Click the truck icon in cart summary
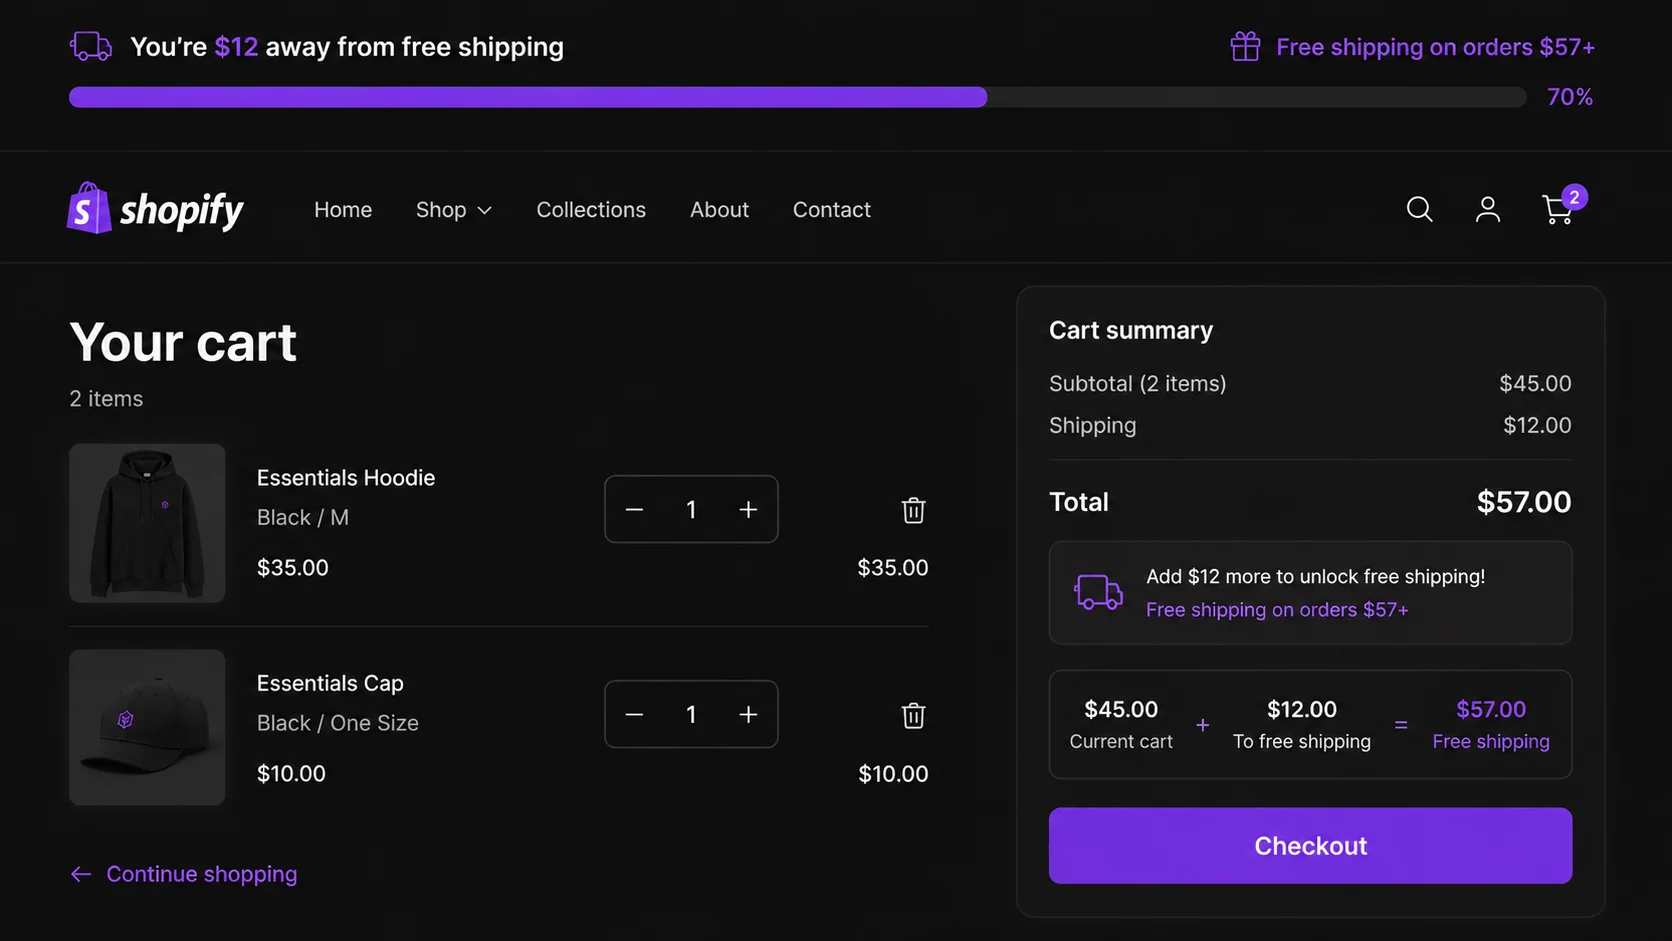Image resolution: width=1672 pixels, height=941 pixels. [x=1098, y=592]
